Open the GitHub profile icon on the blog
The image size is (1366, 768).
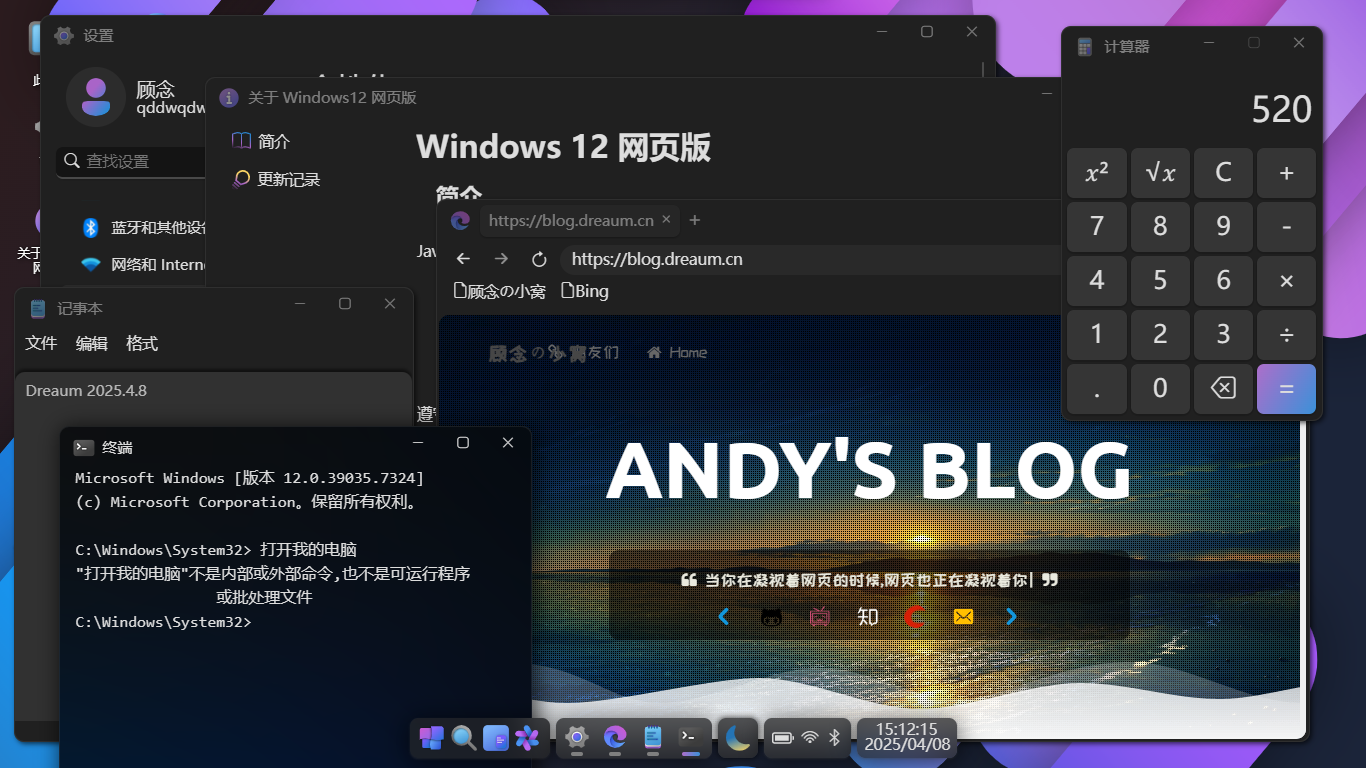[771, 617]
